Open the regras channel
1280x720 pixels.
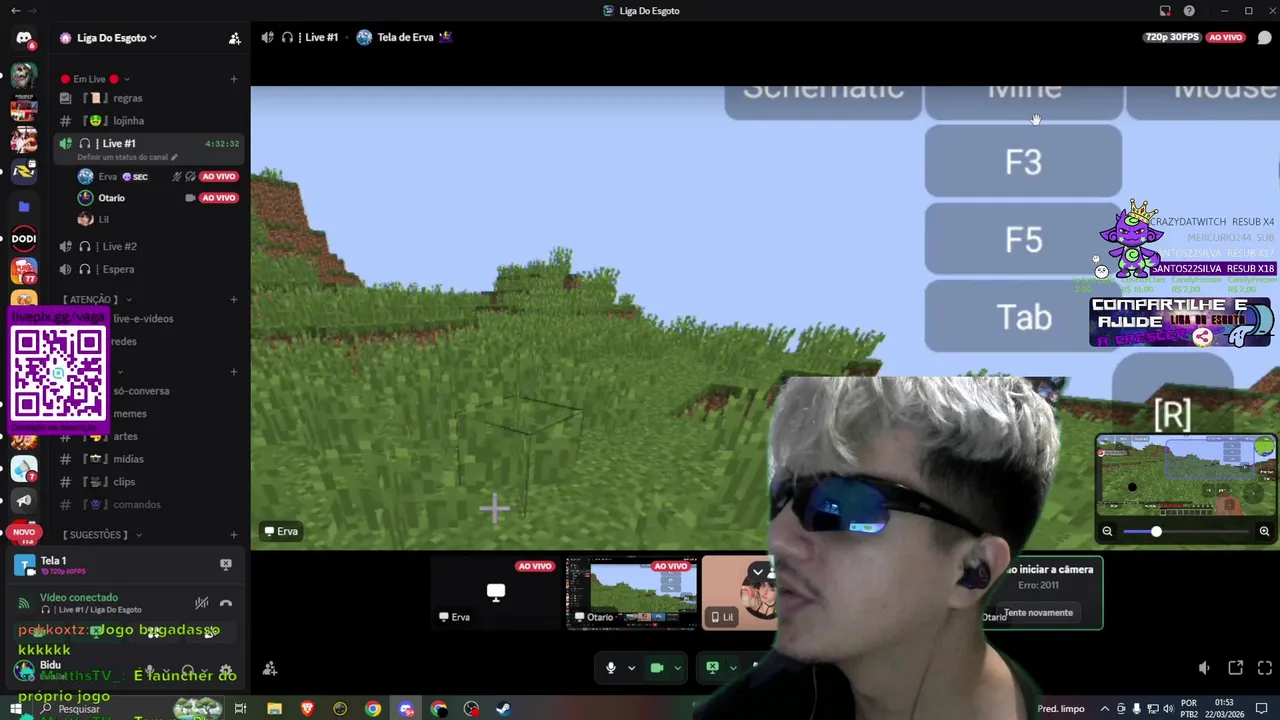pyautogui.click(x=150, y=98)
